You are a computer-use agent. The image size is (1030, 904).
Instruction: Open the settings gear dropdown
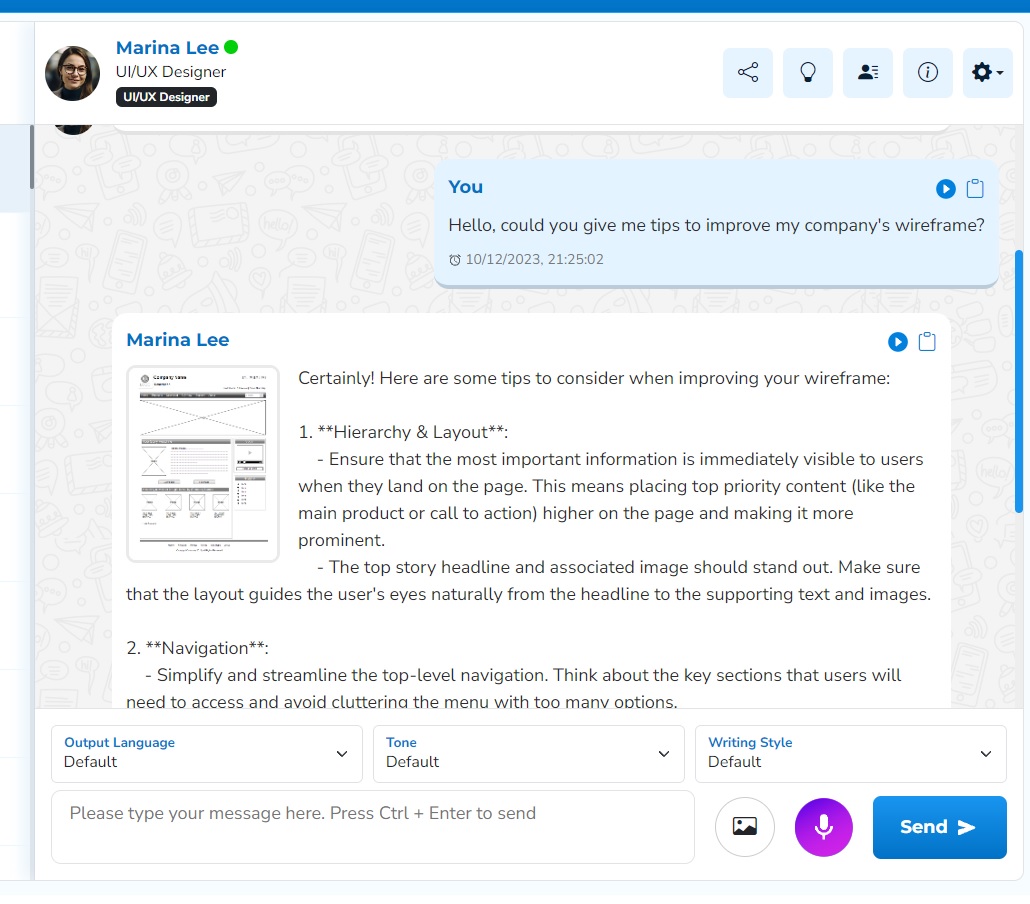987,73
